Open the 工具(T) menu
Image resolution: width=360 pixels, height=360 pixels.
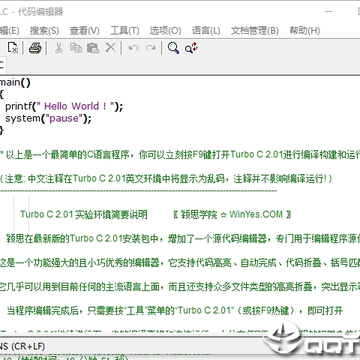124,31
